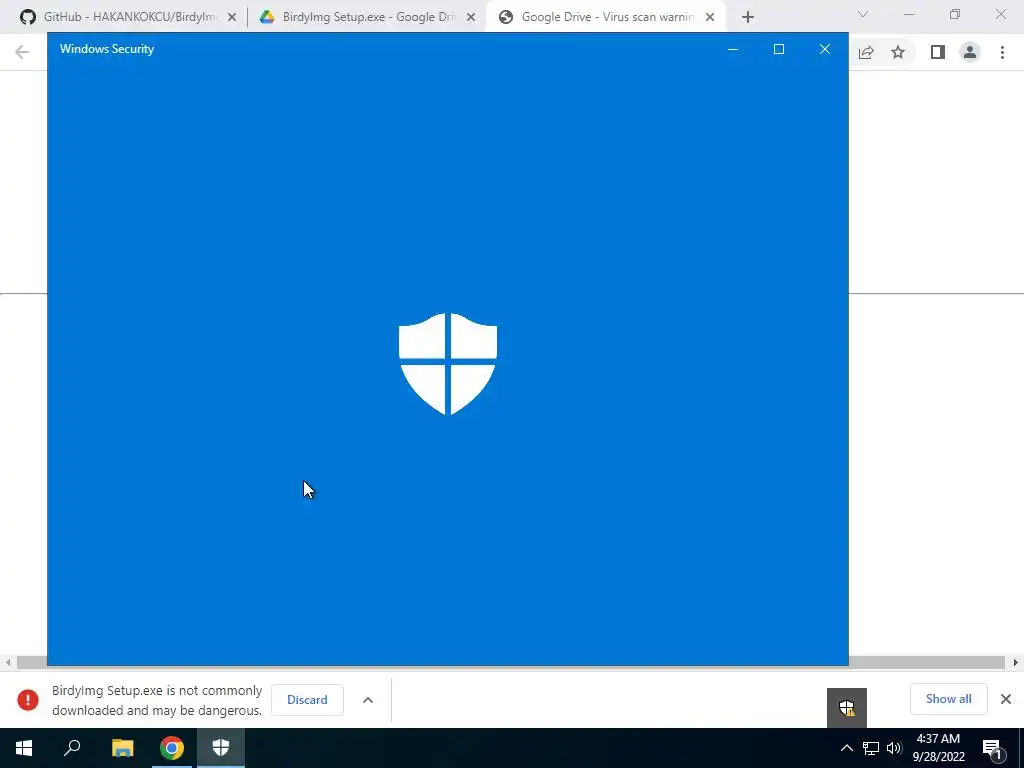Click the Windows Security tray shield icon

click(846, 707)
